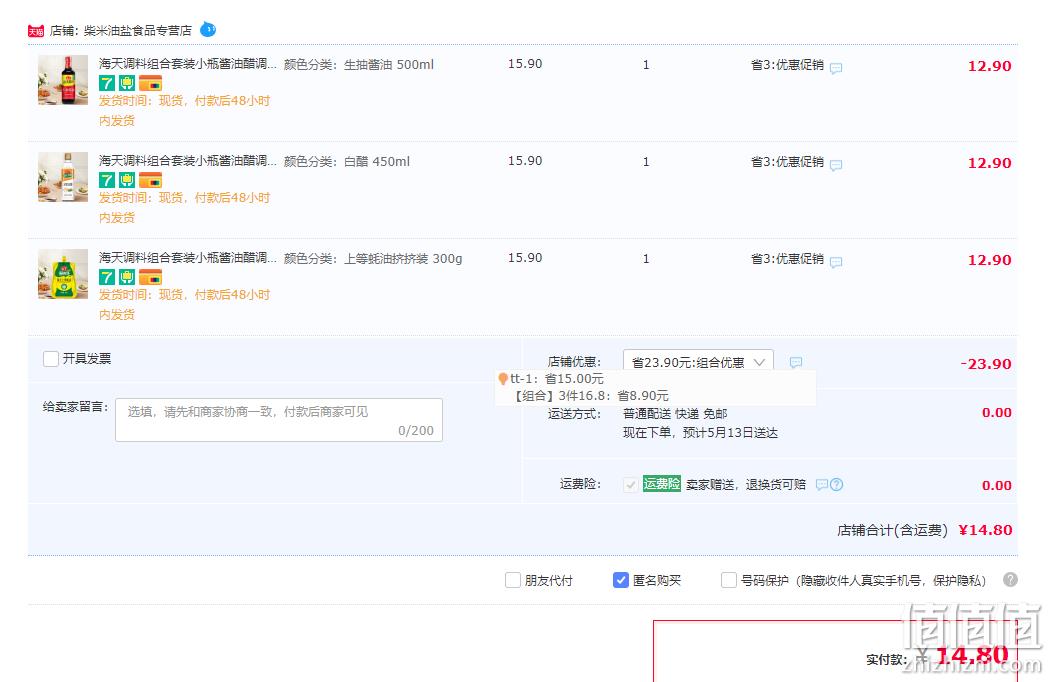This screenshot has height=682, width=1051.
Task: Click the green 7-day return icon in the 白醋 row
Action: tap(107, 180)
